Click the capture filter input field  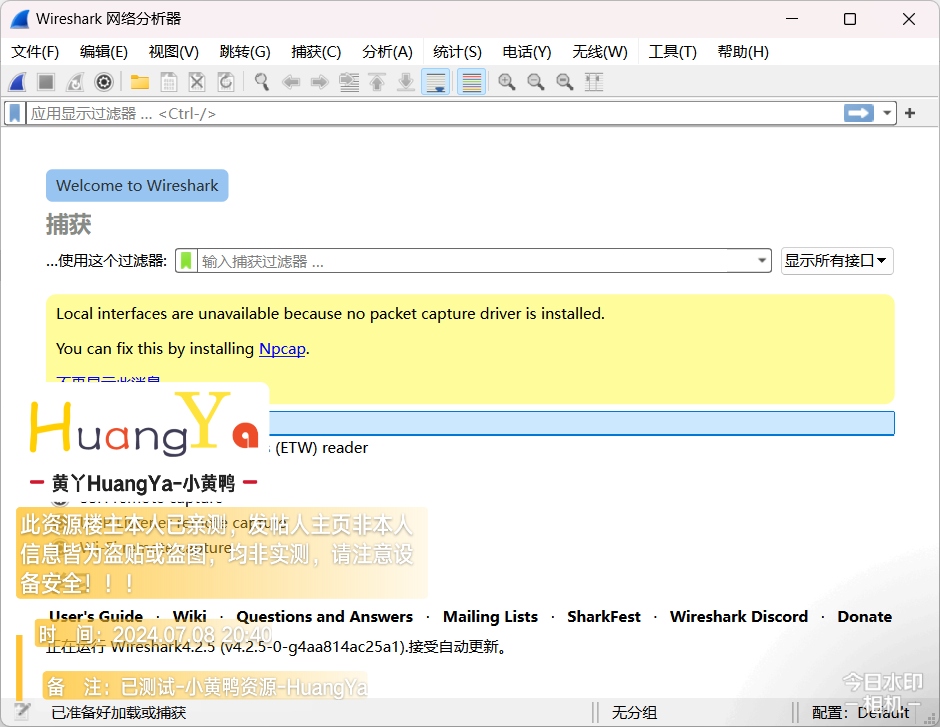click(475, 261)
